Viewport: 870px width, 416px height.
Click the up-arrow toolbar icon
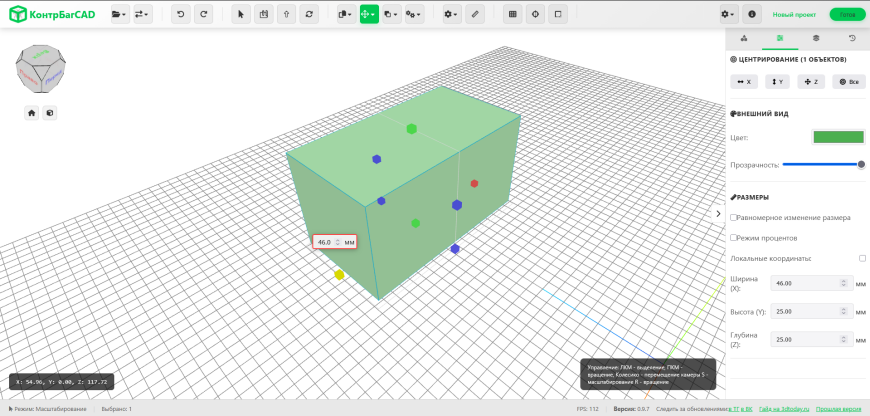286,14
